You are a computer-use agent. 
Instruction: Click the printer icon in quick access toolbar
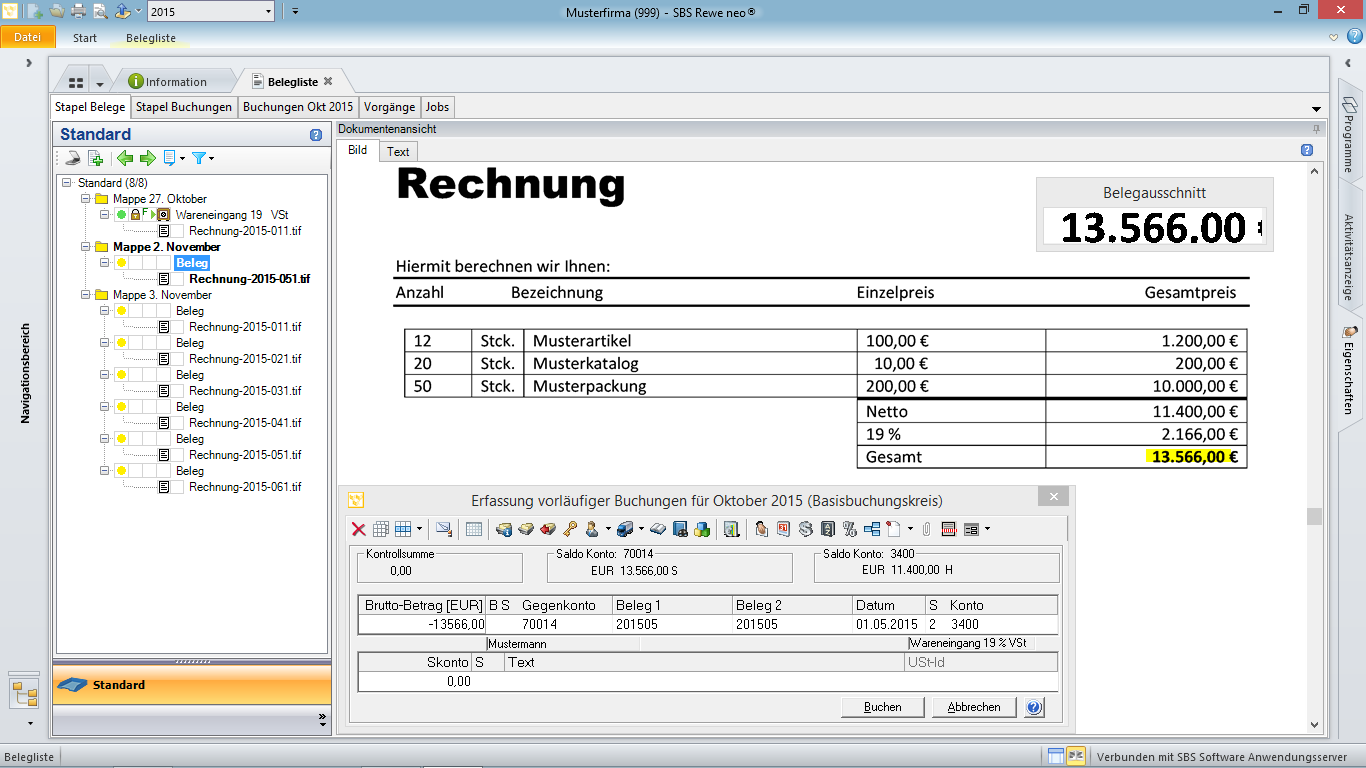78,11
